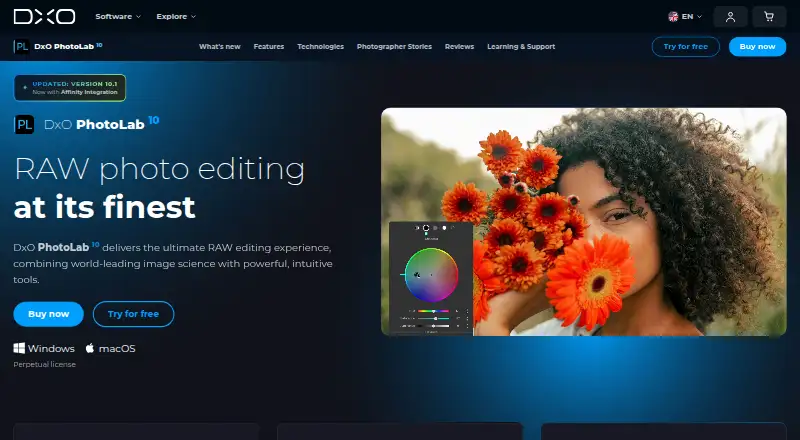Viewport: 800px width, 440px height.
Task: Click DxO PhotoLab 10 title in sub-navigation
Action: click(x=68, y=46)
